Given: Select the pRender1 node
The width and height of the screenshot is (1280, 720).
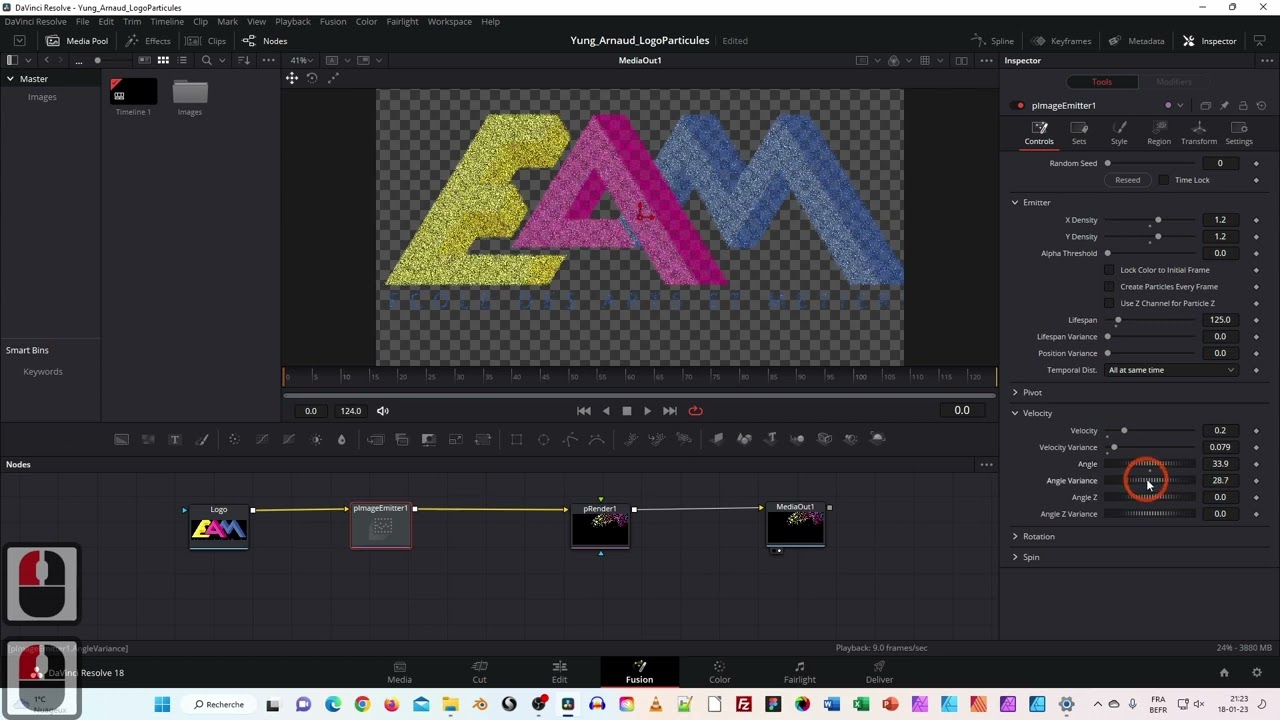Looking at the screenshot, I should point(600,527).
